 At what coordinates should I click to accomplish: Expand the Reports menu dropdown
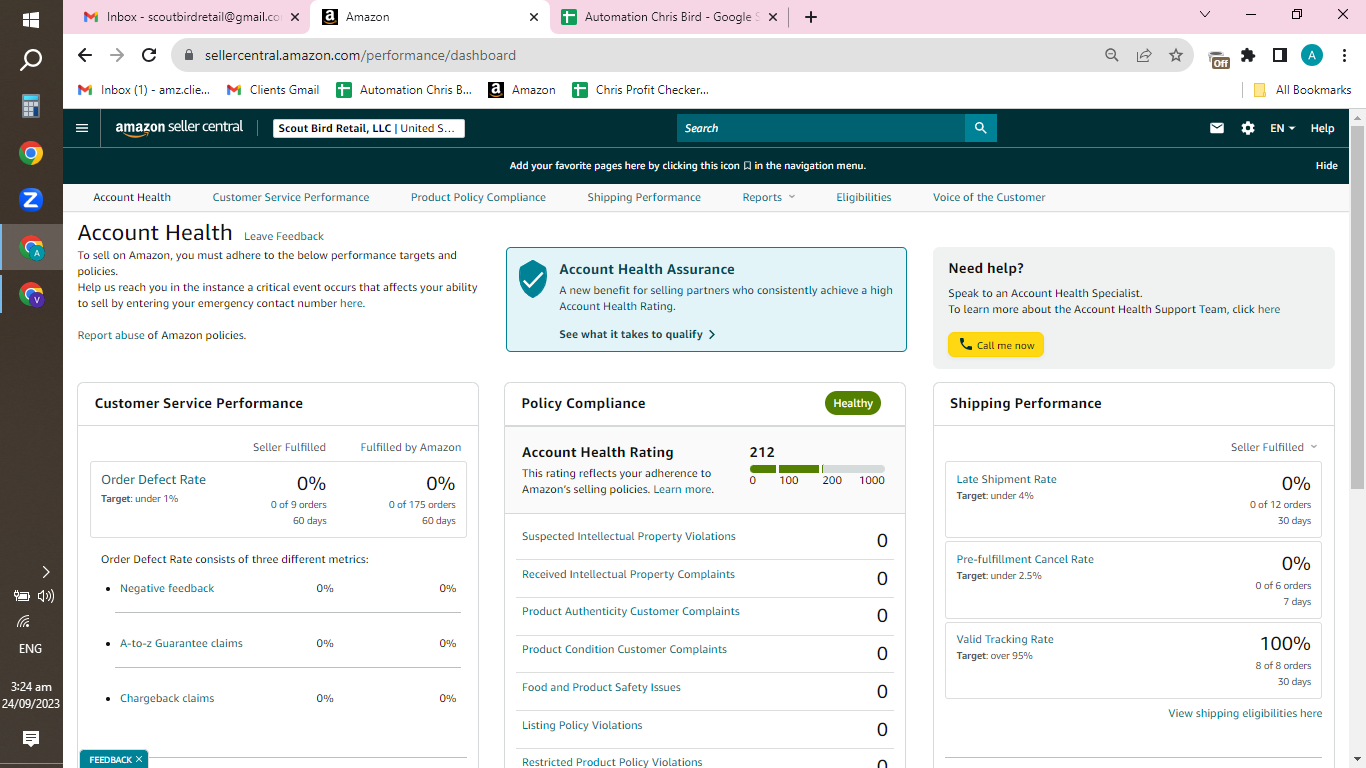(x=769, y=197)
